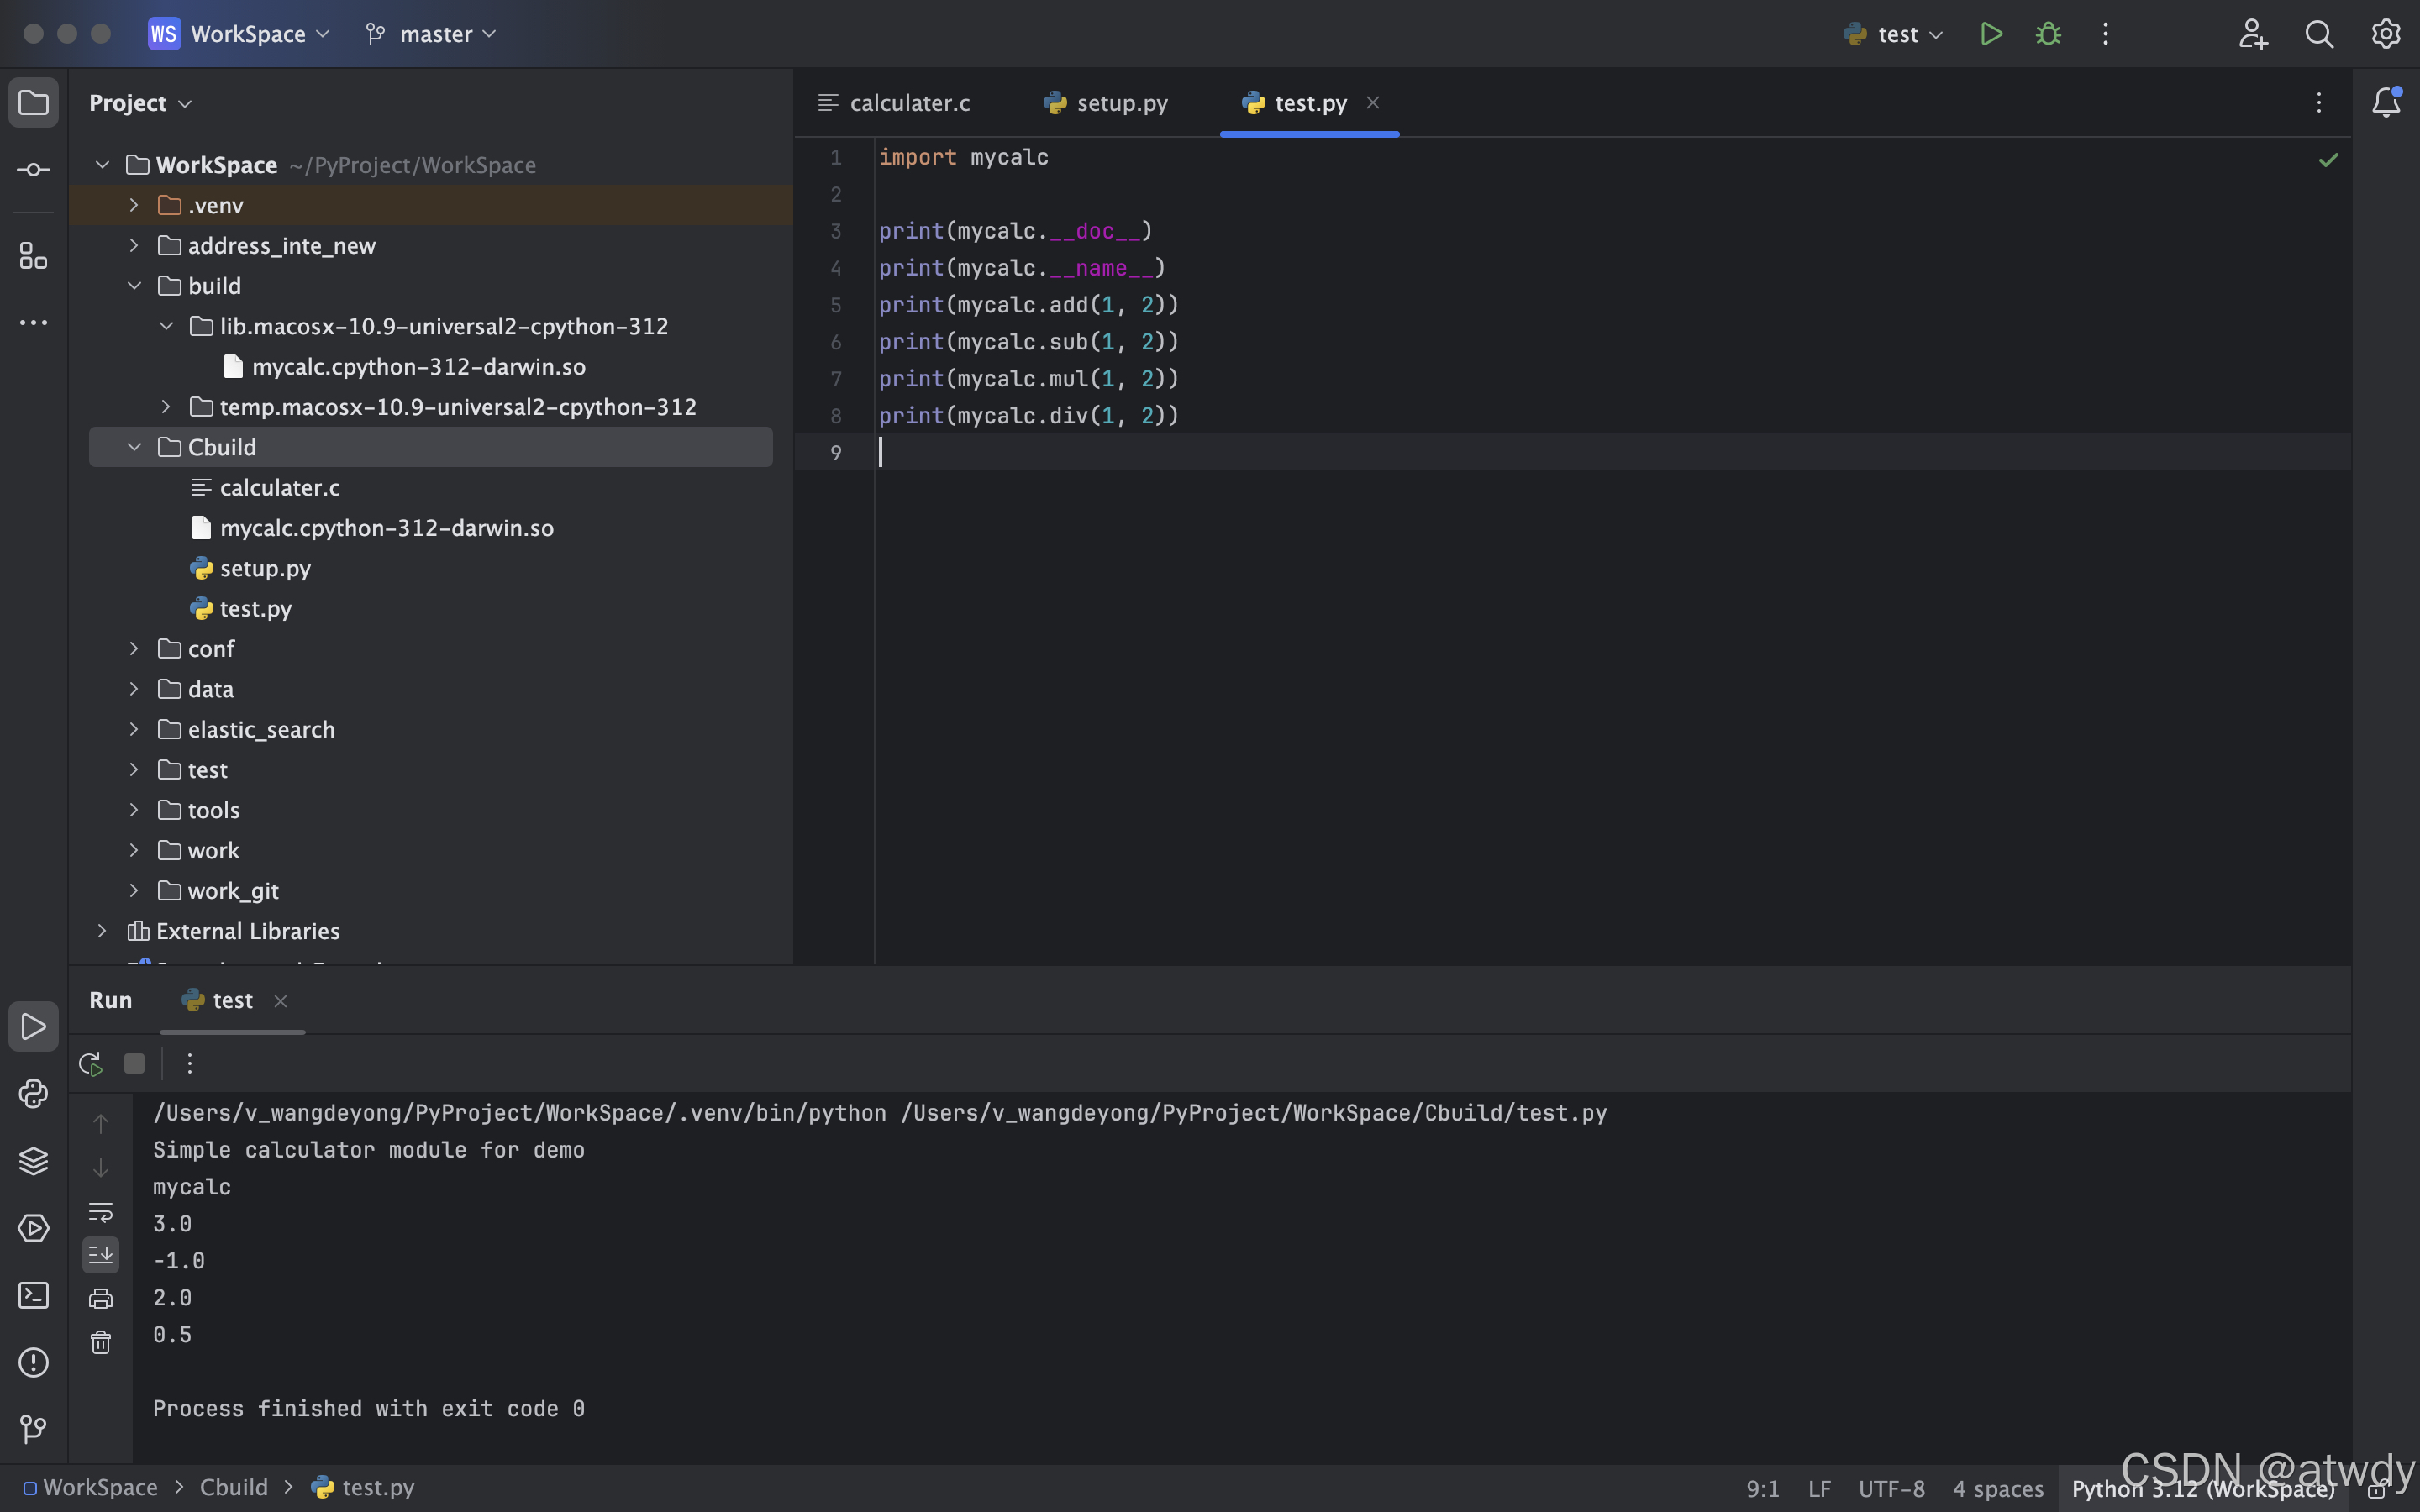Open the Terminal tool window icon

[x=33, y=1295]
